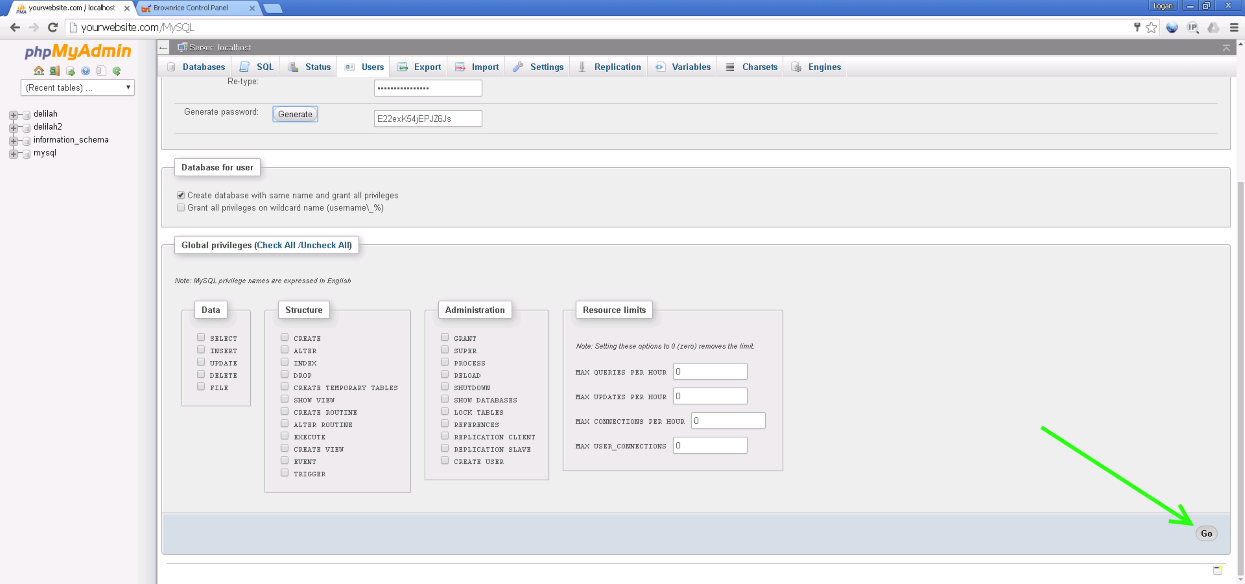This screenshot has width=1245, height=584.
Task: Open the Import tab
Action: [476, 67]
